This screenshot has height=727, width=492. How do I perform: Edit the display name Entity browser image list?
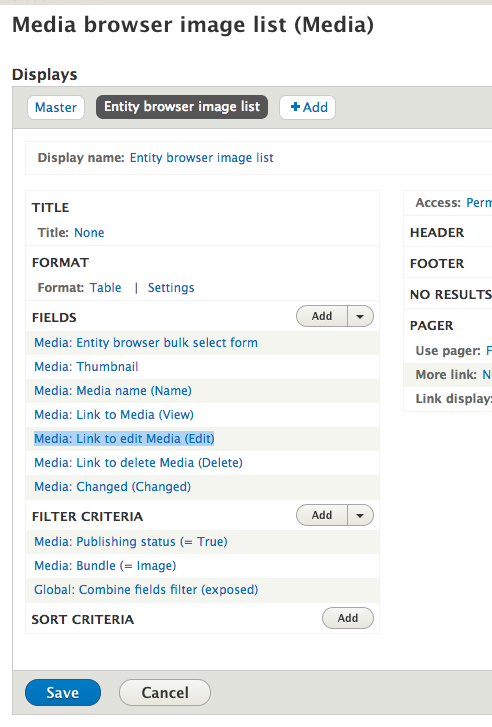(201, 158)
